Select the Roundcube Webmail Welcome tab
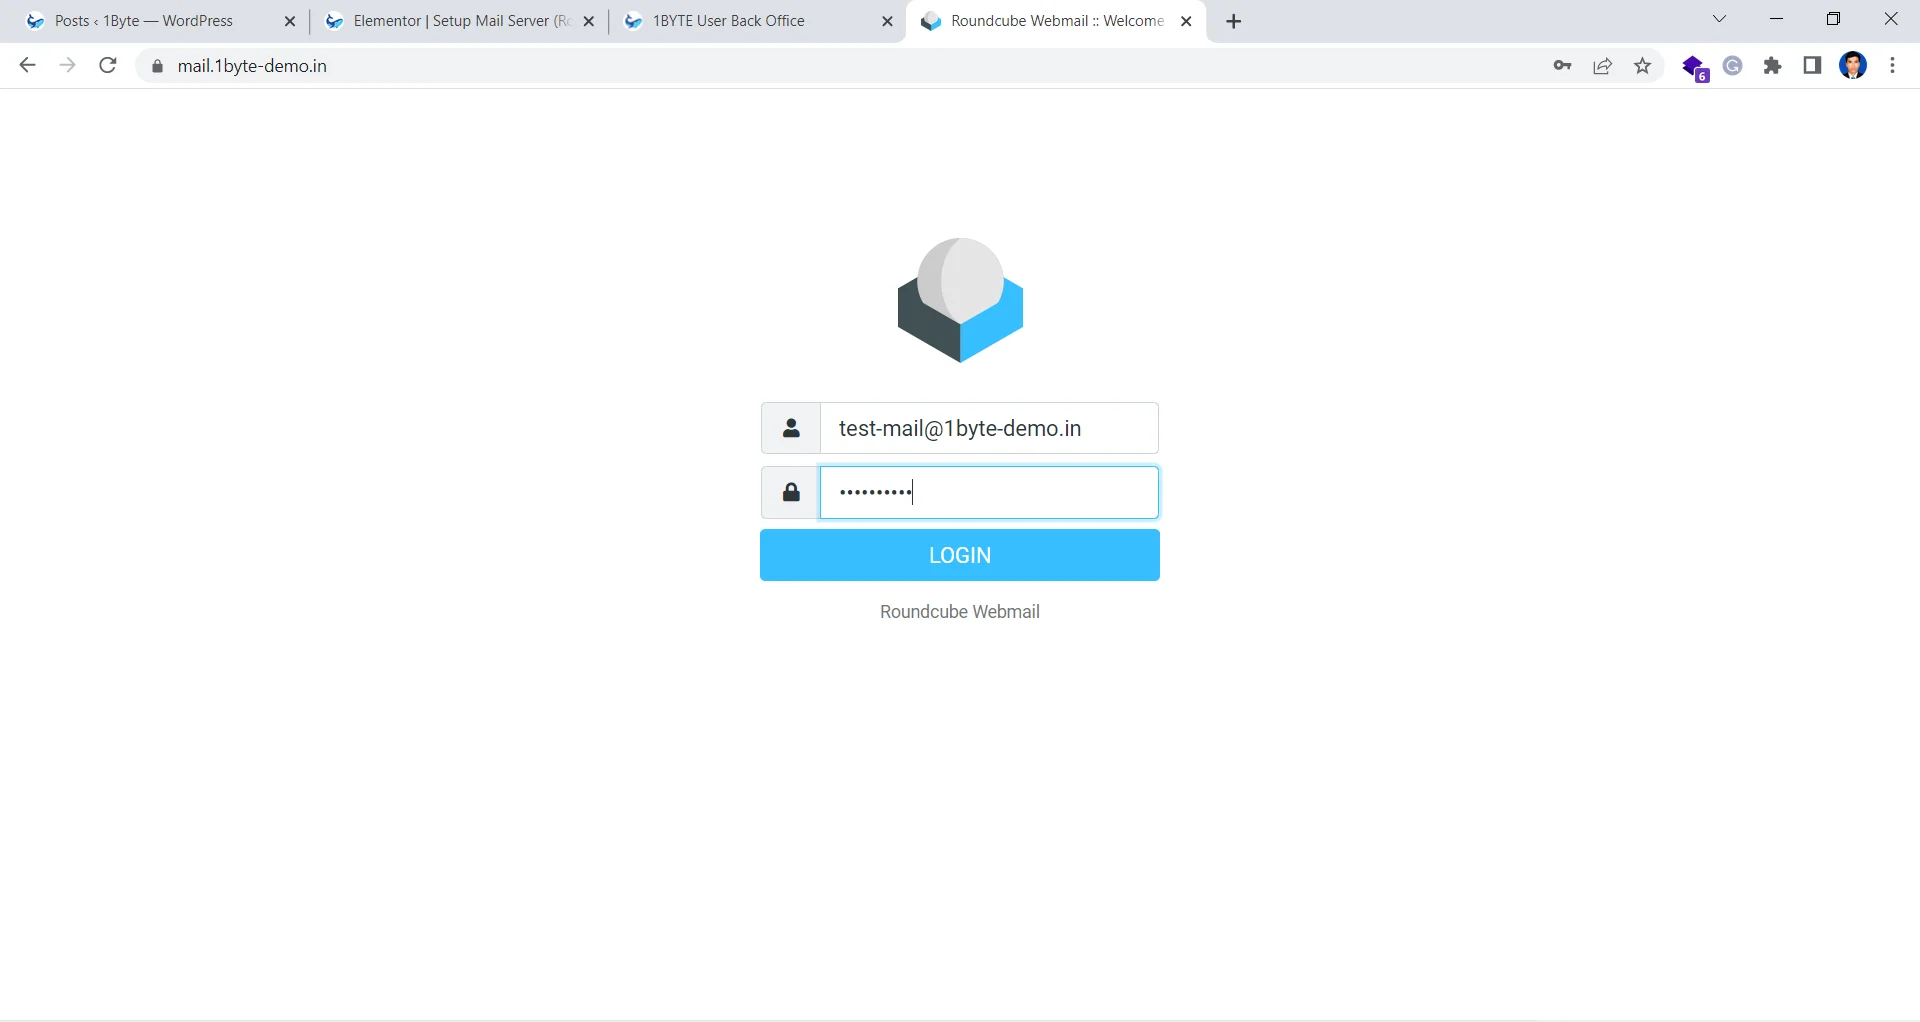The height and width of the screenshot is (1022, 1920). [1057, 21]
